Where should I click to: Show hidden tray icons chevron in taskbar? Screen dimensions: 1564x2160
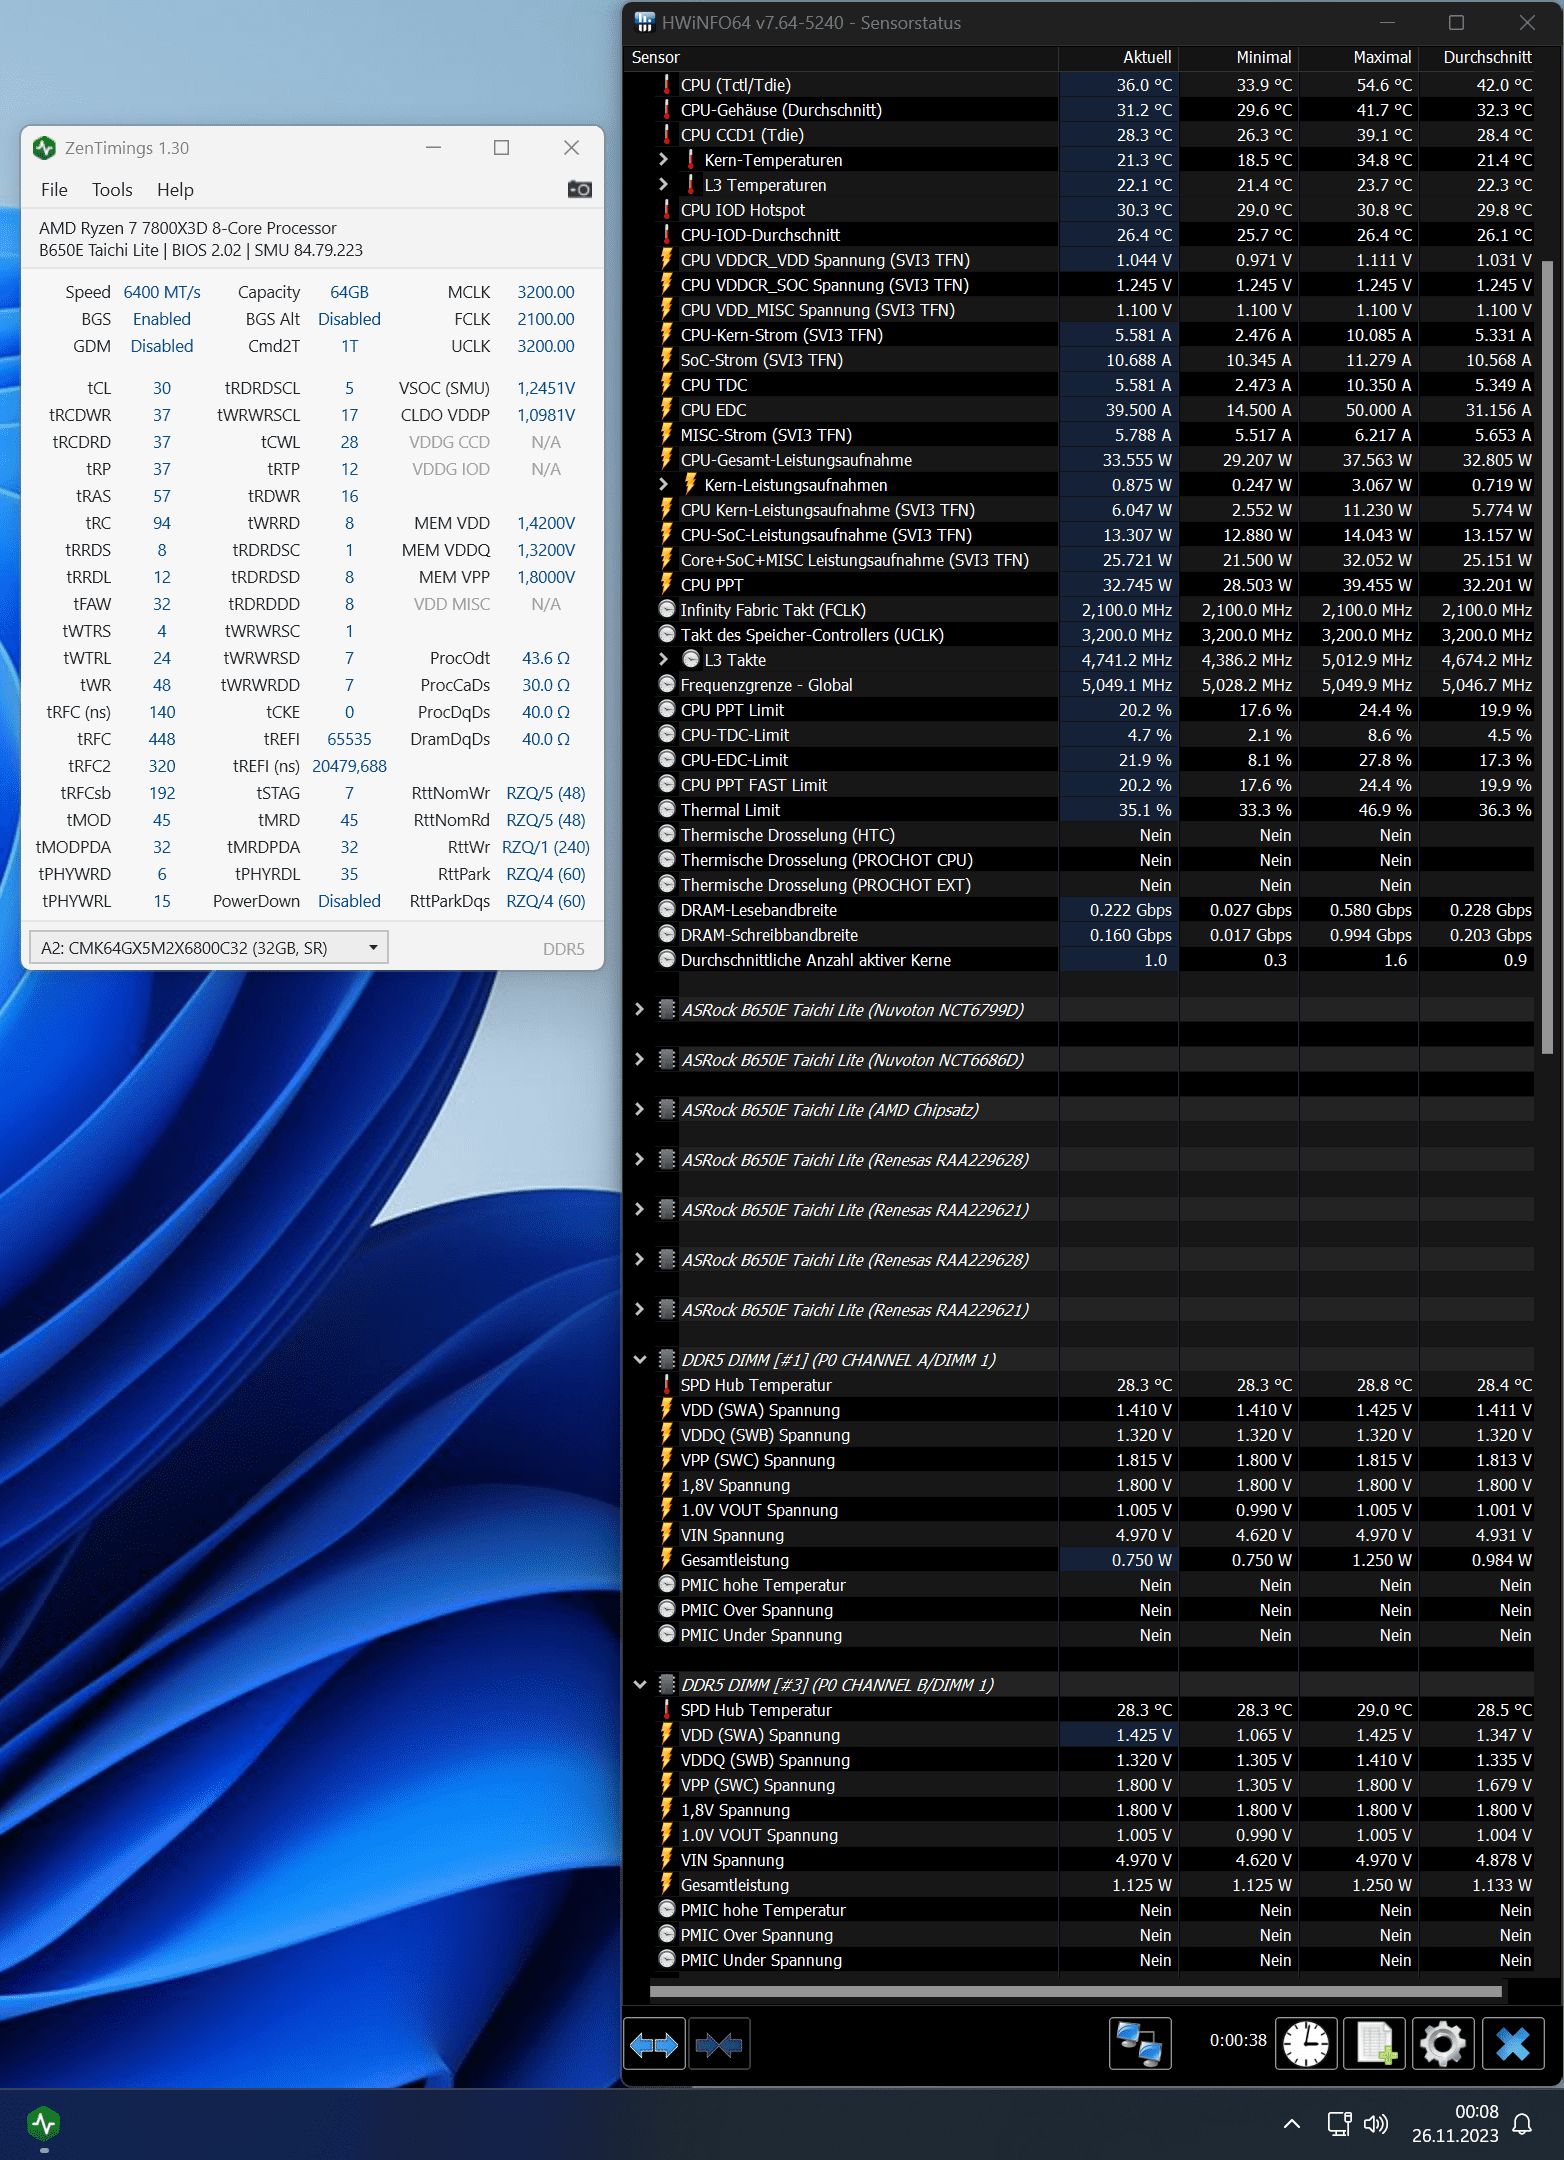(x=1291, y=2123)
